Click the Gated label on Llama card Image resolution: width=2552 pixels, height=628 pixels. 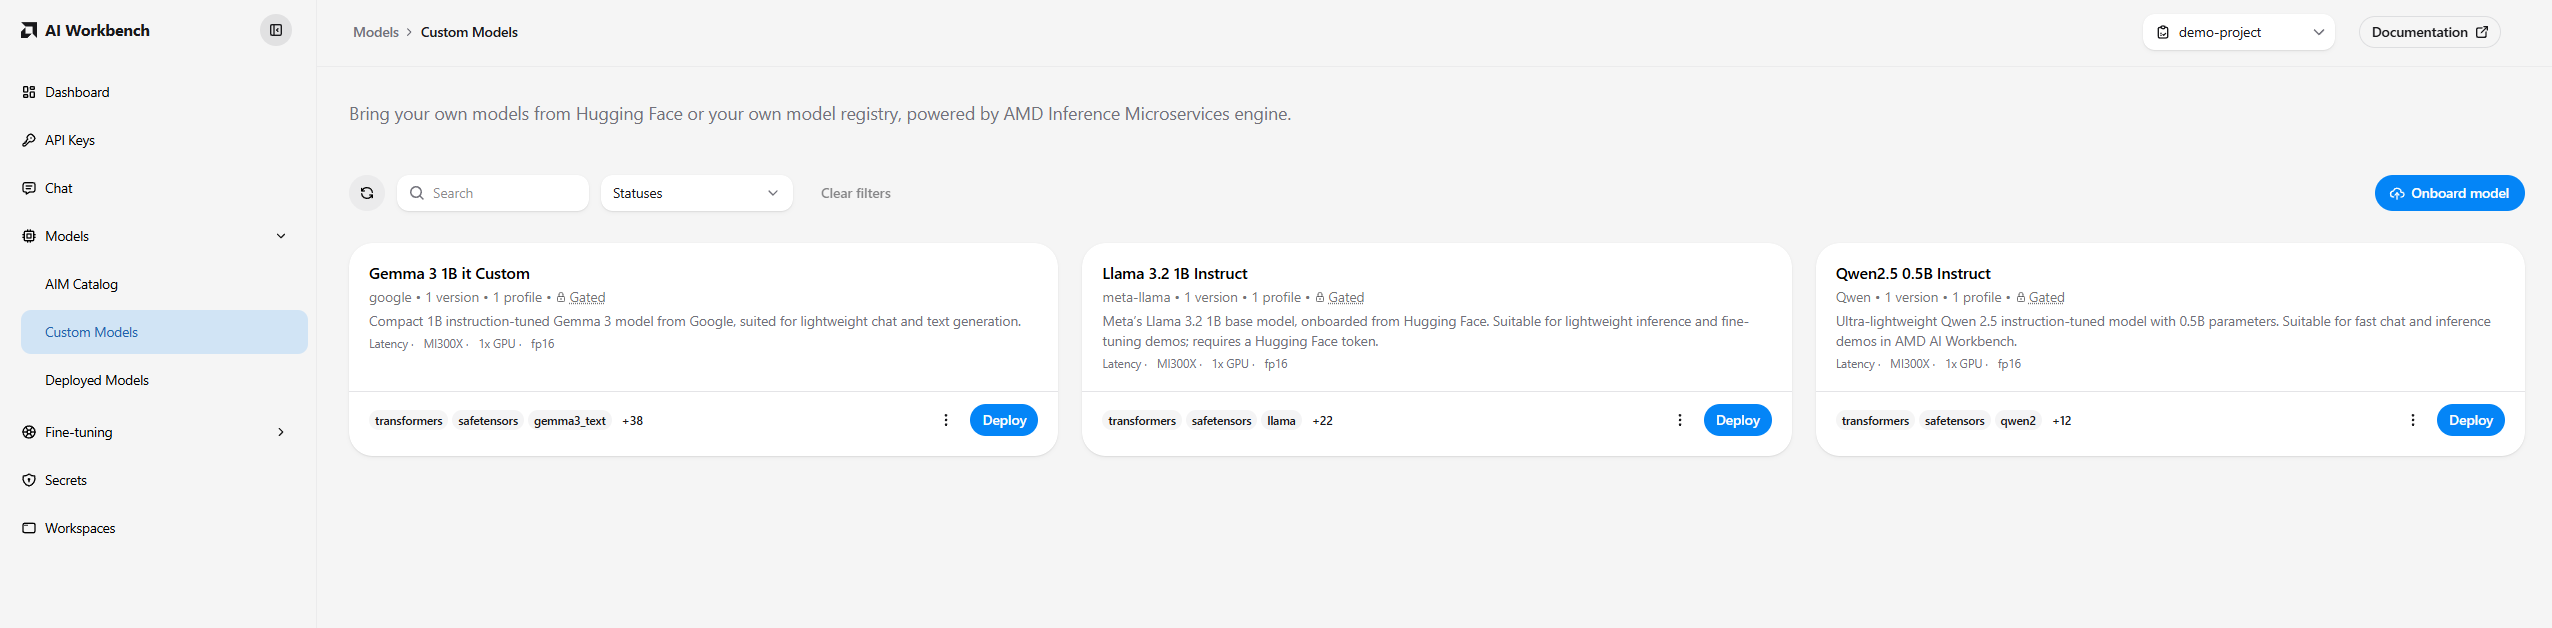pos(1346,297)
